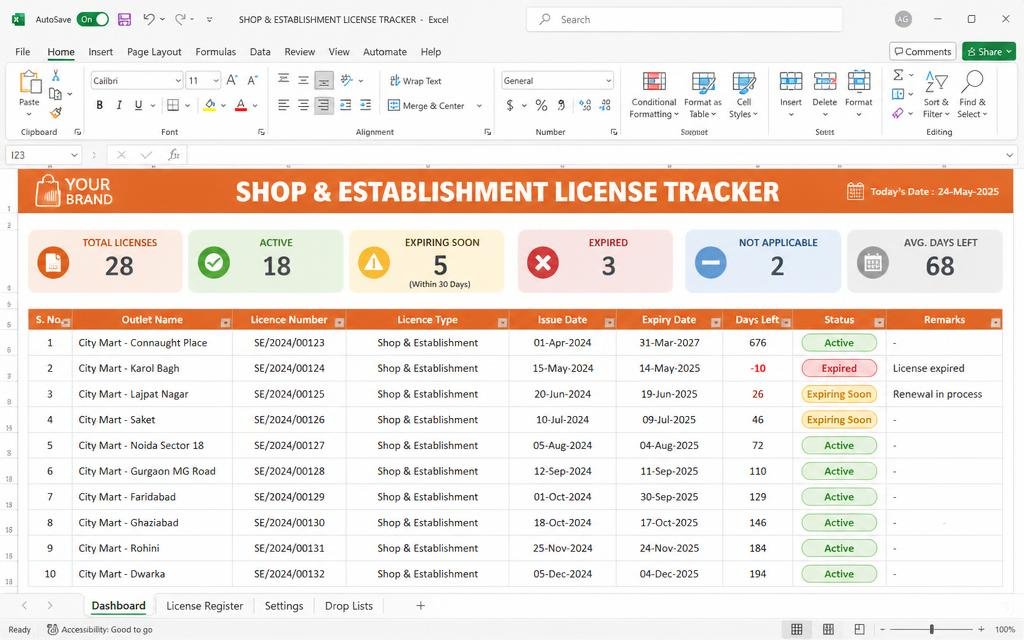Open the Status column filter
The width and height of the screenshot is (1024, 640).
tap(879, 323)
